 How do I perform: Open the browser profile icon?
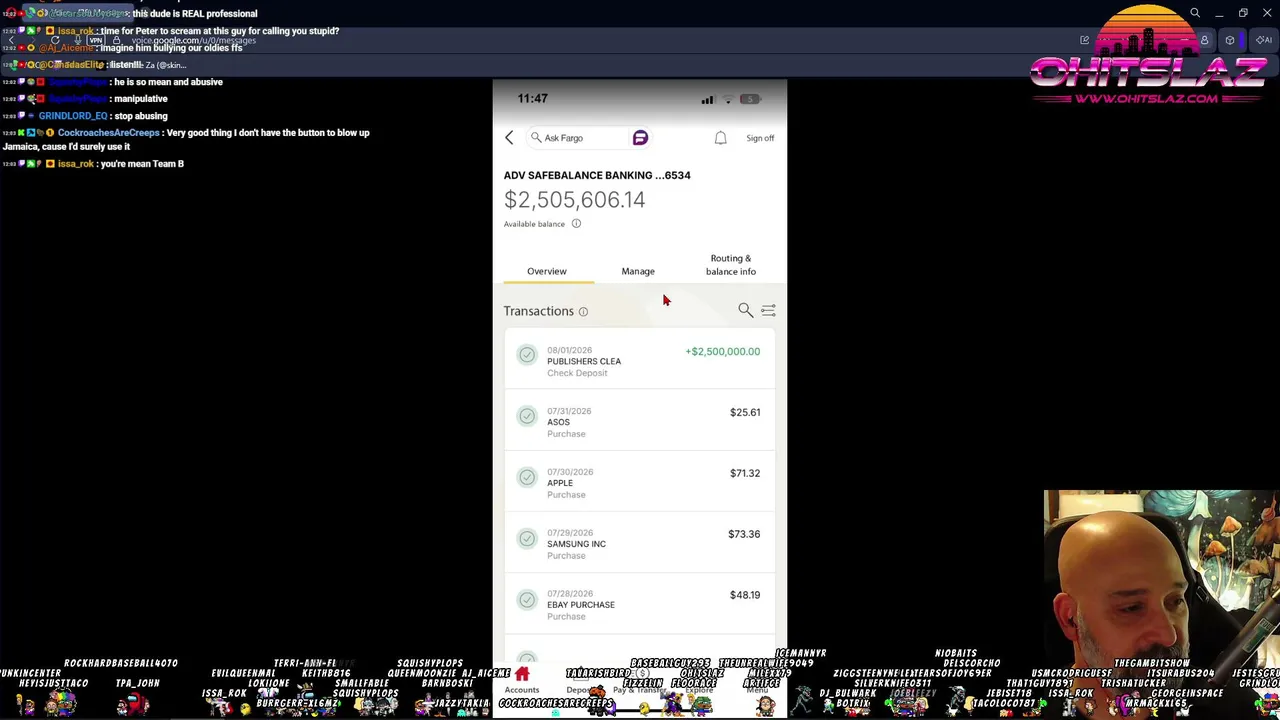[1204, 40]
